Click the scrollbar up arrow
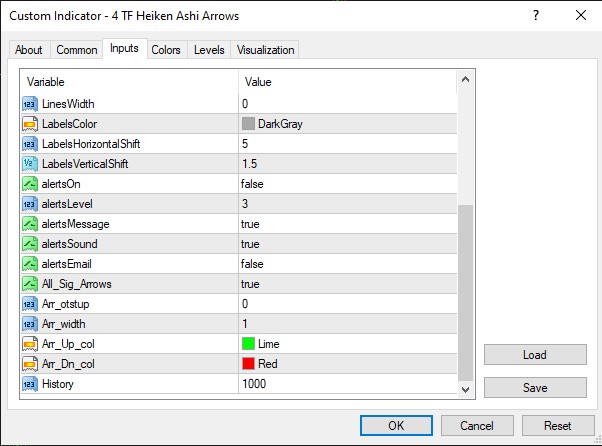 click(465, 77)
